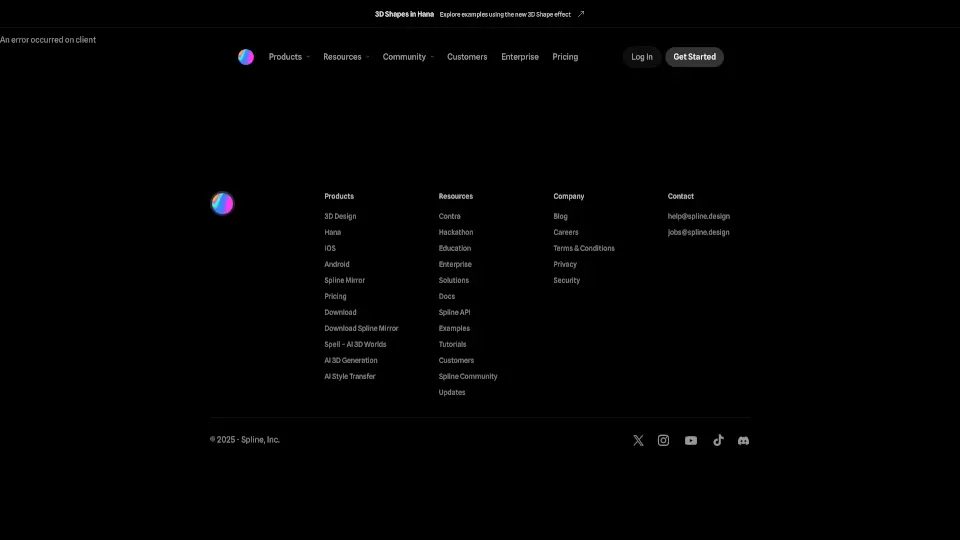Click the arrow icon in the announcement banner
The width and height of the screenshot is (960, 540).
point(581,14)
